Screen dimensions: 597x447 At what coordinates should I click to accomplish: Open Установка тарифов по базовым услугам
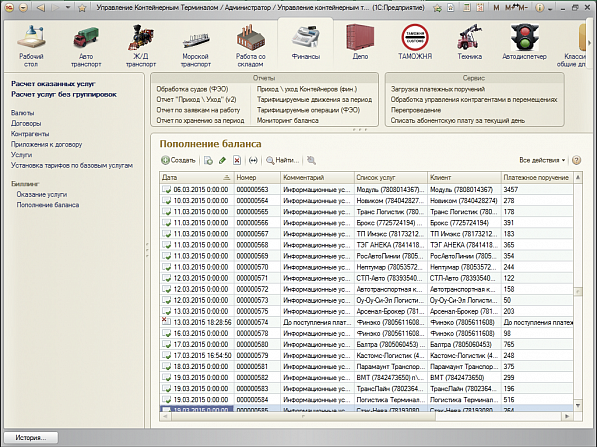click(x=72, y=166)
